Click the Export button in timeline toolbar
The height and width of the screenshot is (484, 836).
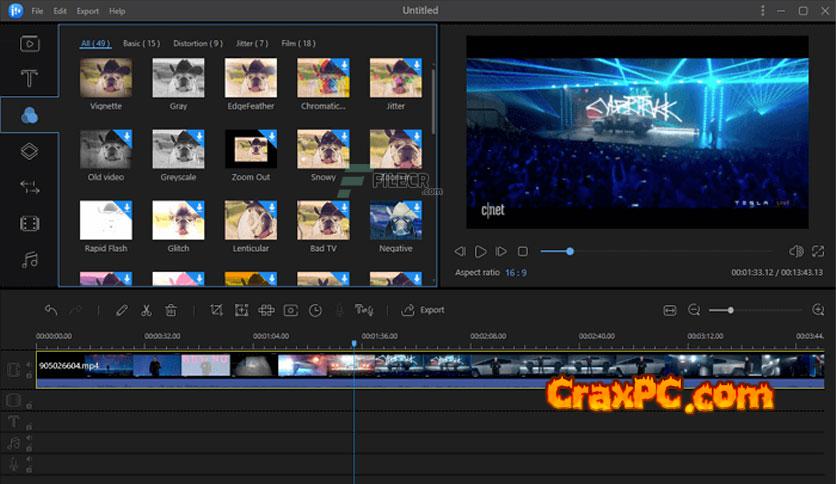(x=423, y=310)
